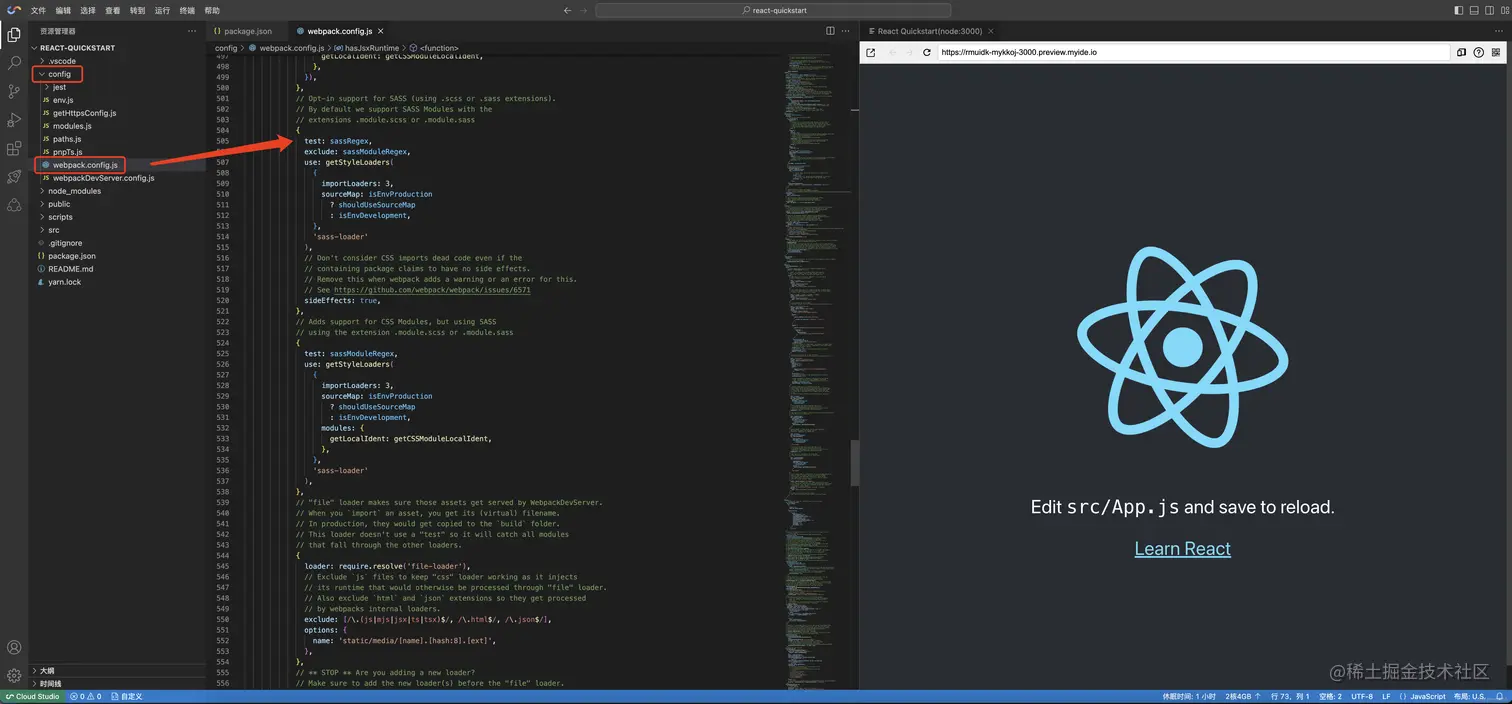
Task: Open errors and warnings in status bar
Action: coord(85,696)
